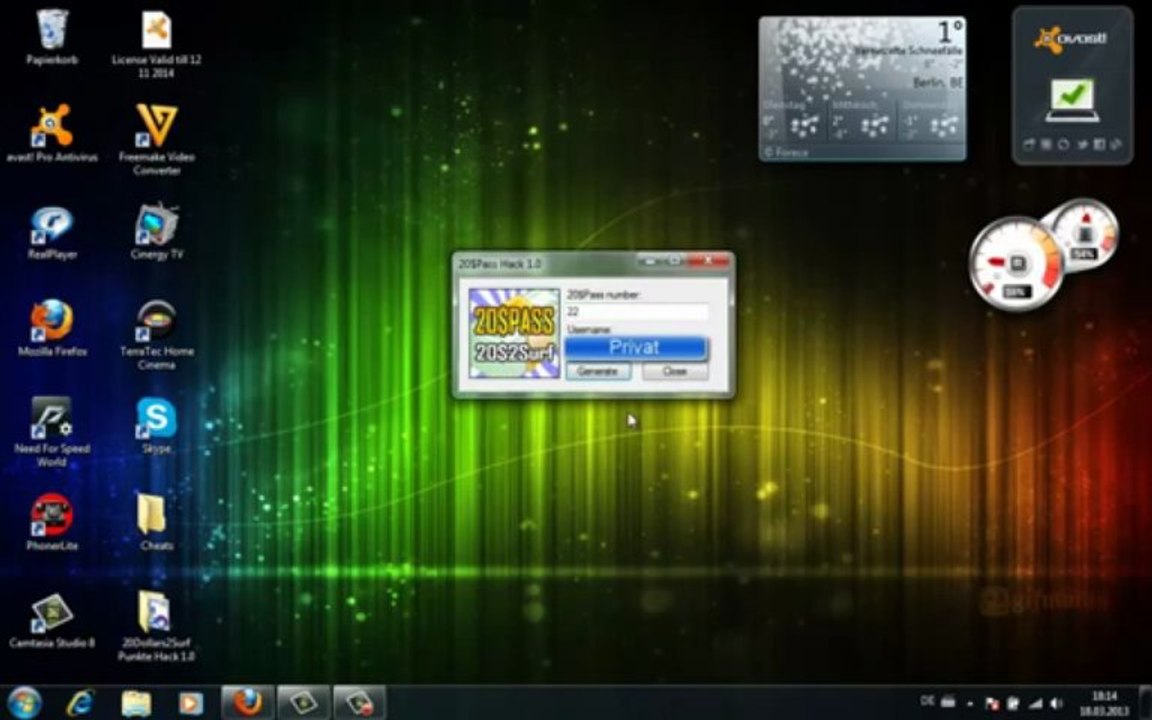
Task: Click the Generate button in 20$Pass Hack
Action: coord(597,371)
